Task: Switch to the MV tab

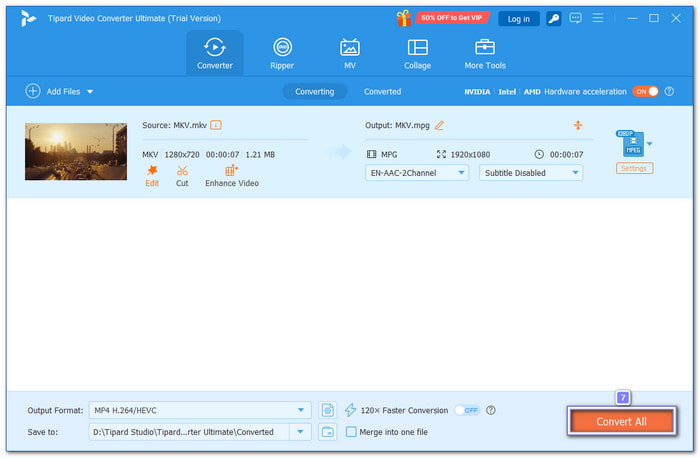Action: pyautogui.click(x=350, y=53)
